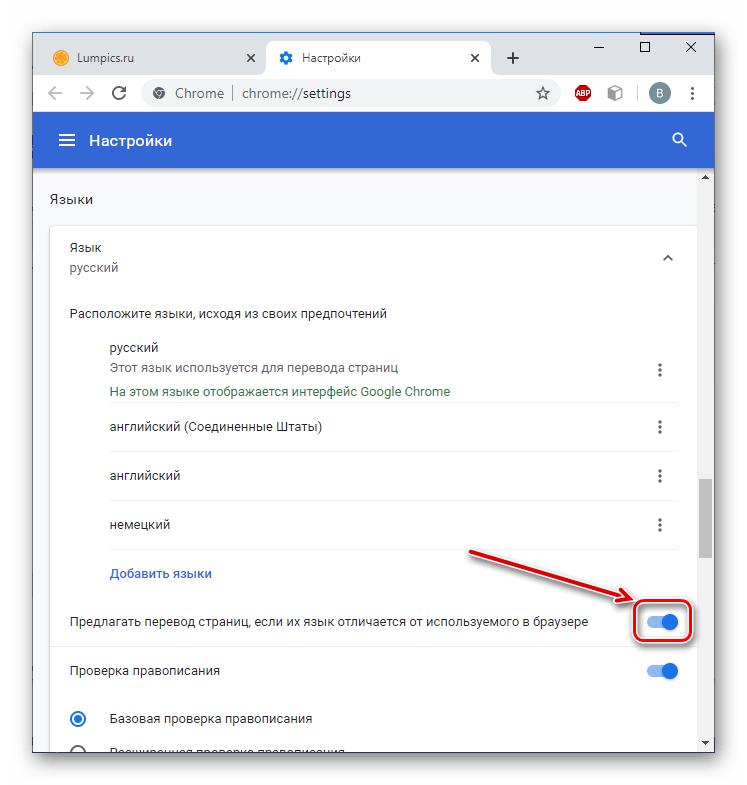Toggle offer to translate pages switch
The image size is (747, 785).
(662, 622)
